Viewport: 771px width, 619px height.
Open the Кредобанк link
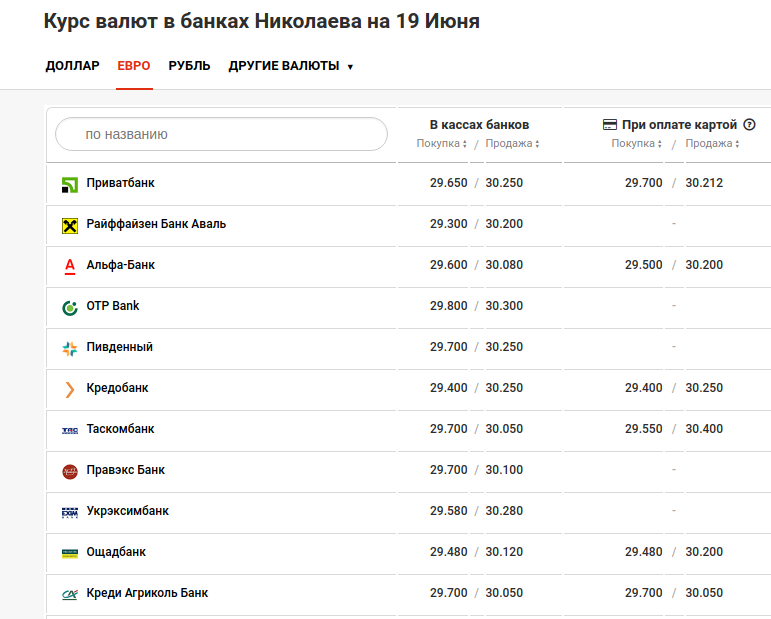point(117,387)
